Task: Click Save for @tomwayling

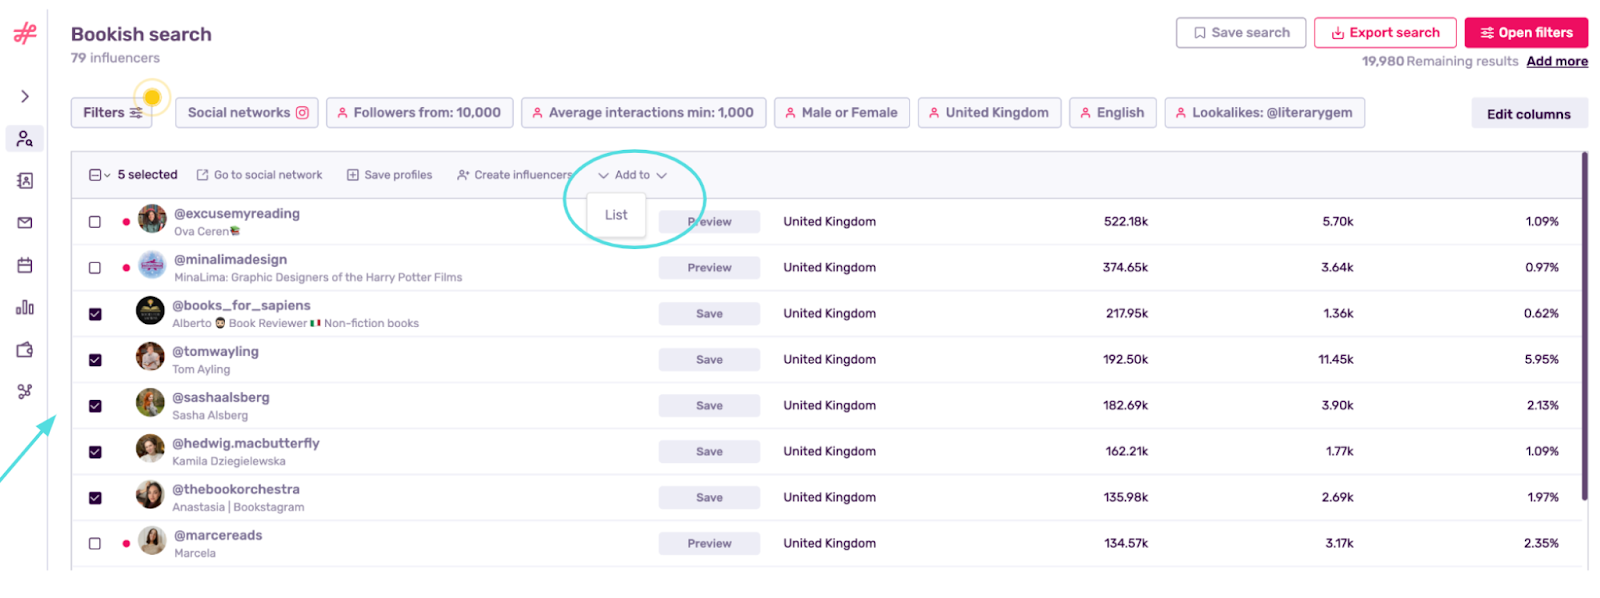Action: coord(709,360)
